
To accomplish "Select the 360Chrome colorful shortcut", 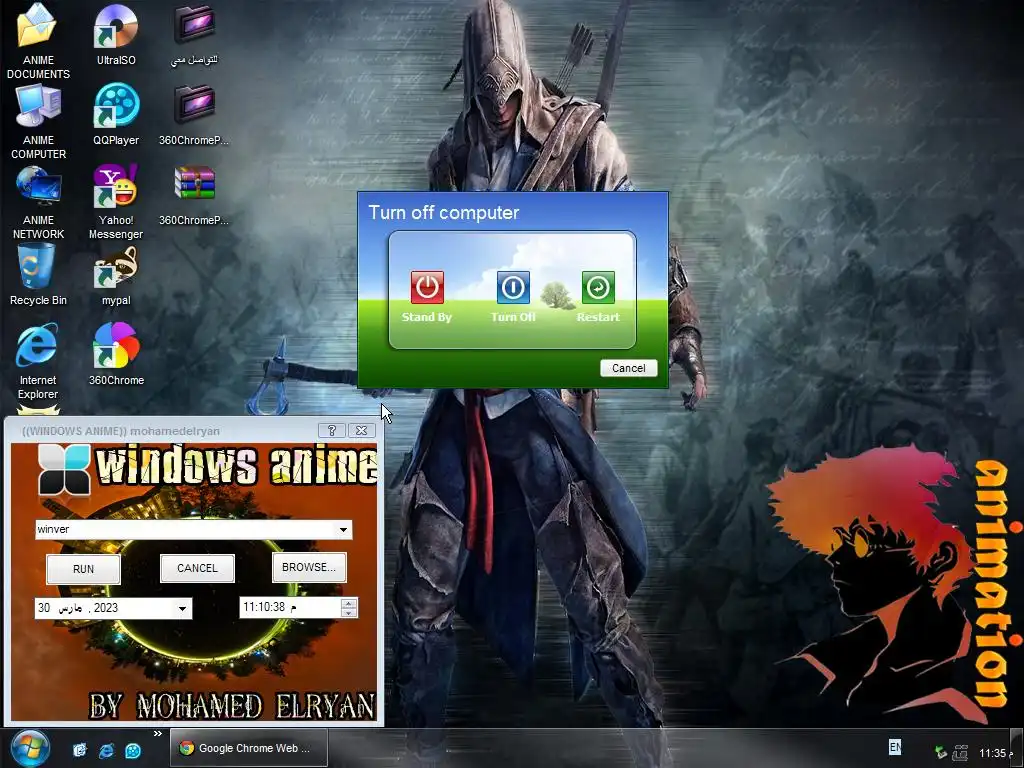I will [116, 345].
